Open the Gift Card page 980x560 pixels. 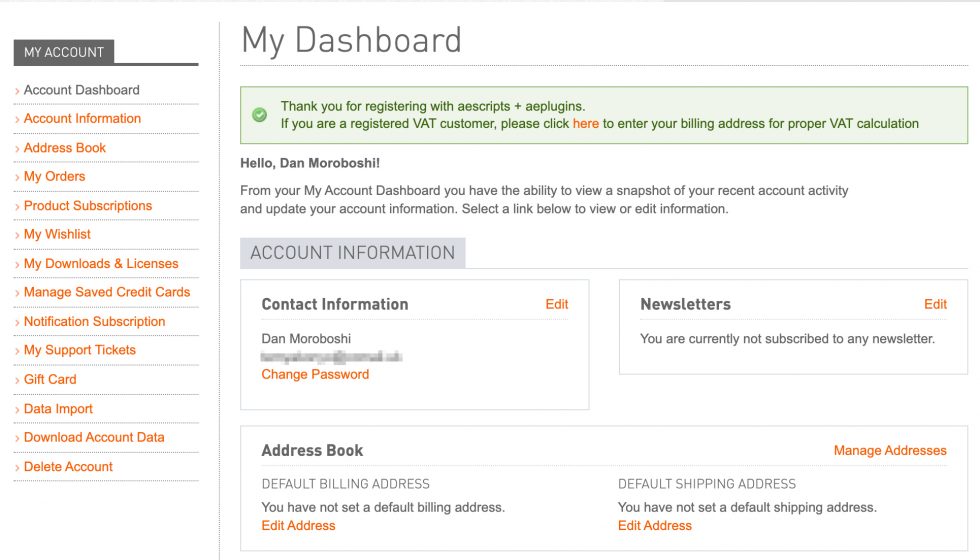tap(50, 379)
